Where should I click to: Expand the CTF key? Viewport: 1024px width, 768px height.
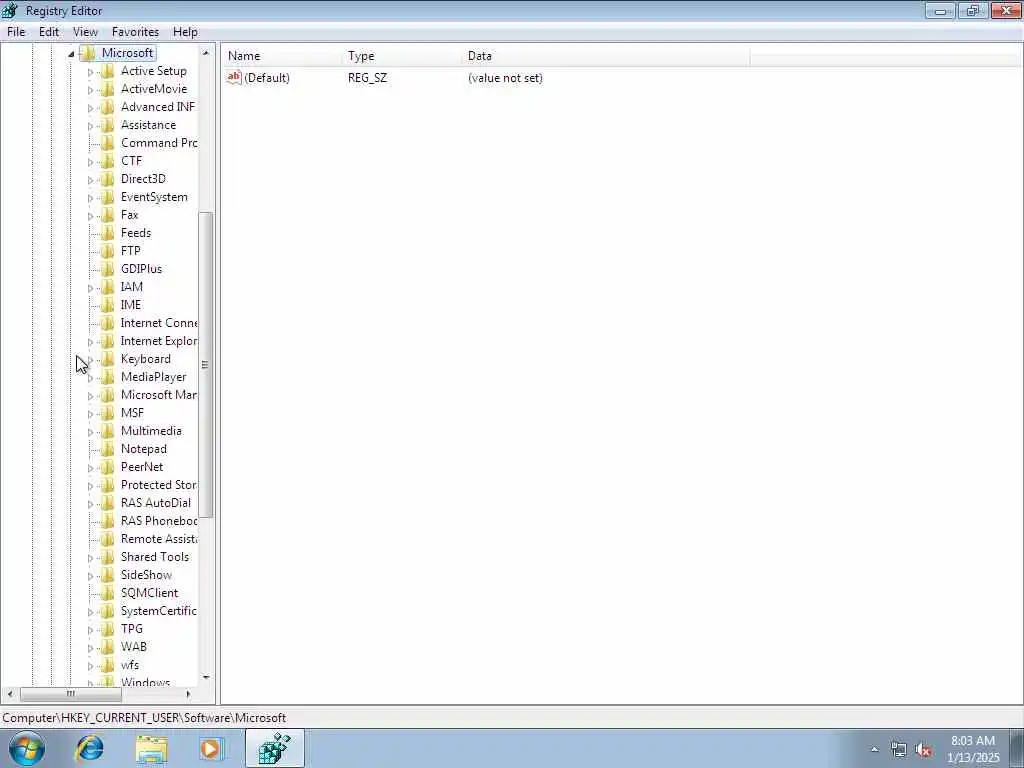(90, 161)
